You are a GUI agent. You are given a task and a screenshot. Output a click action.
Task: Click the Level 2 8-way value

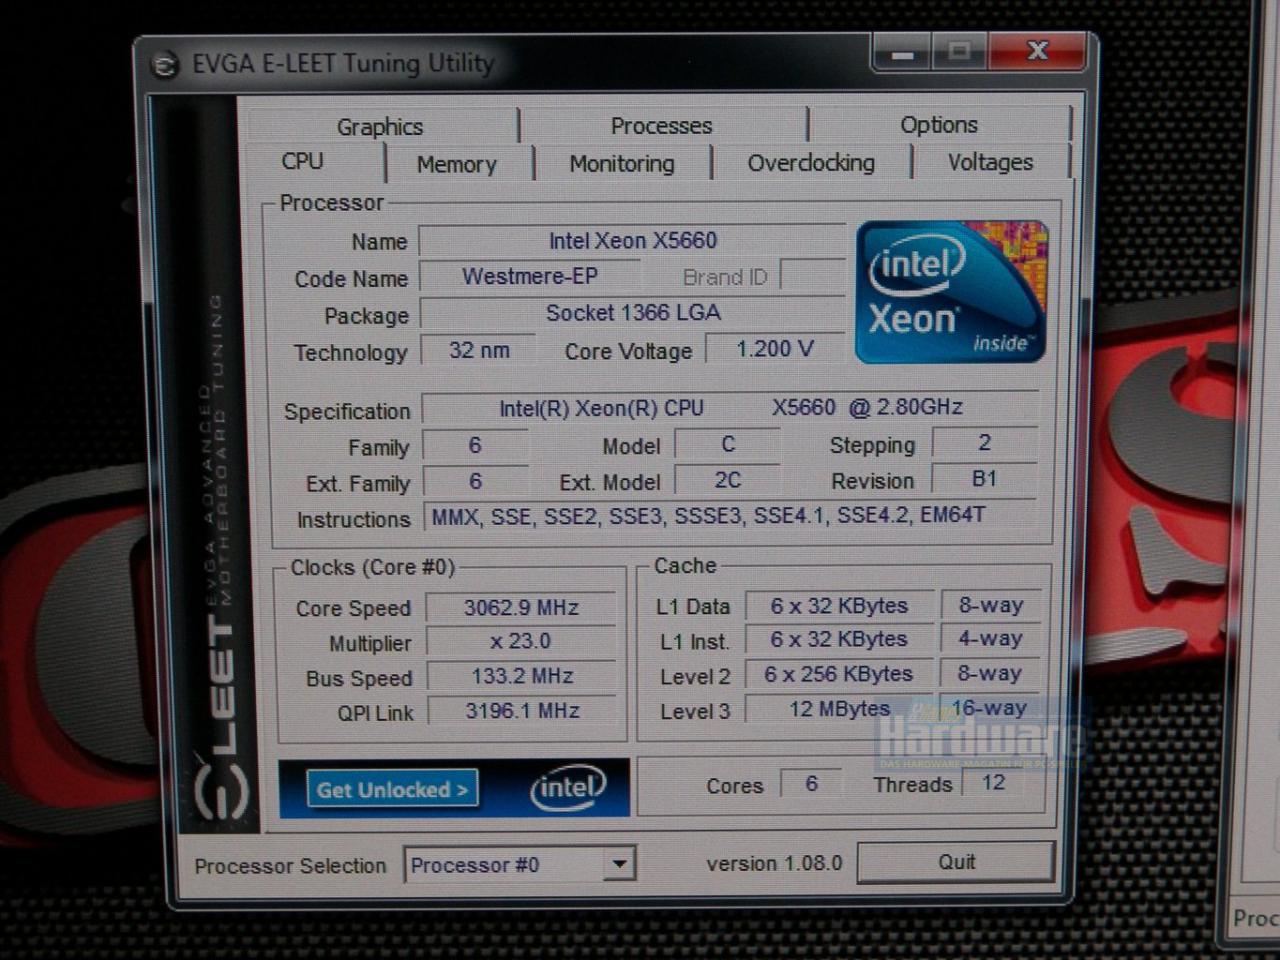[x=990, y=673]
